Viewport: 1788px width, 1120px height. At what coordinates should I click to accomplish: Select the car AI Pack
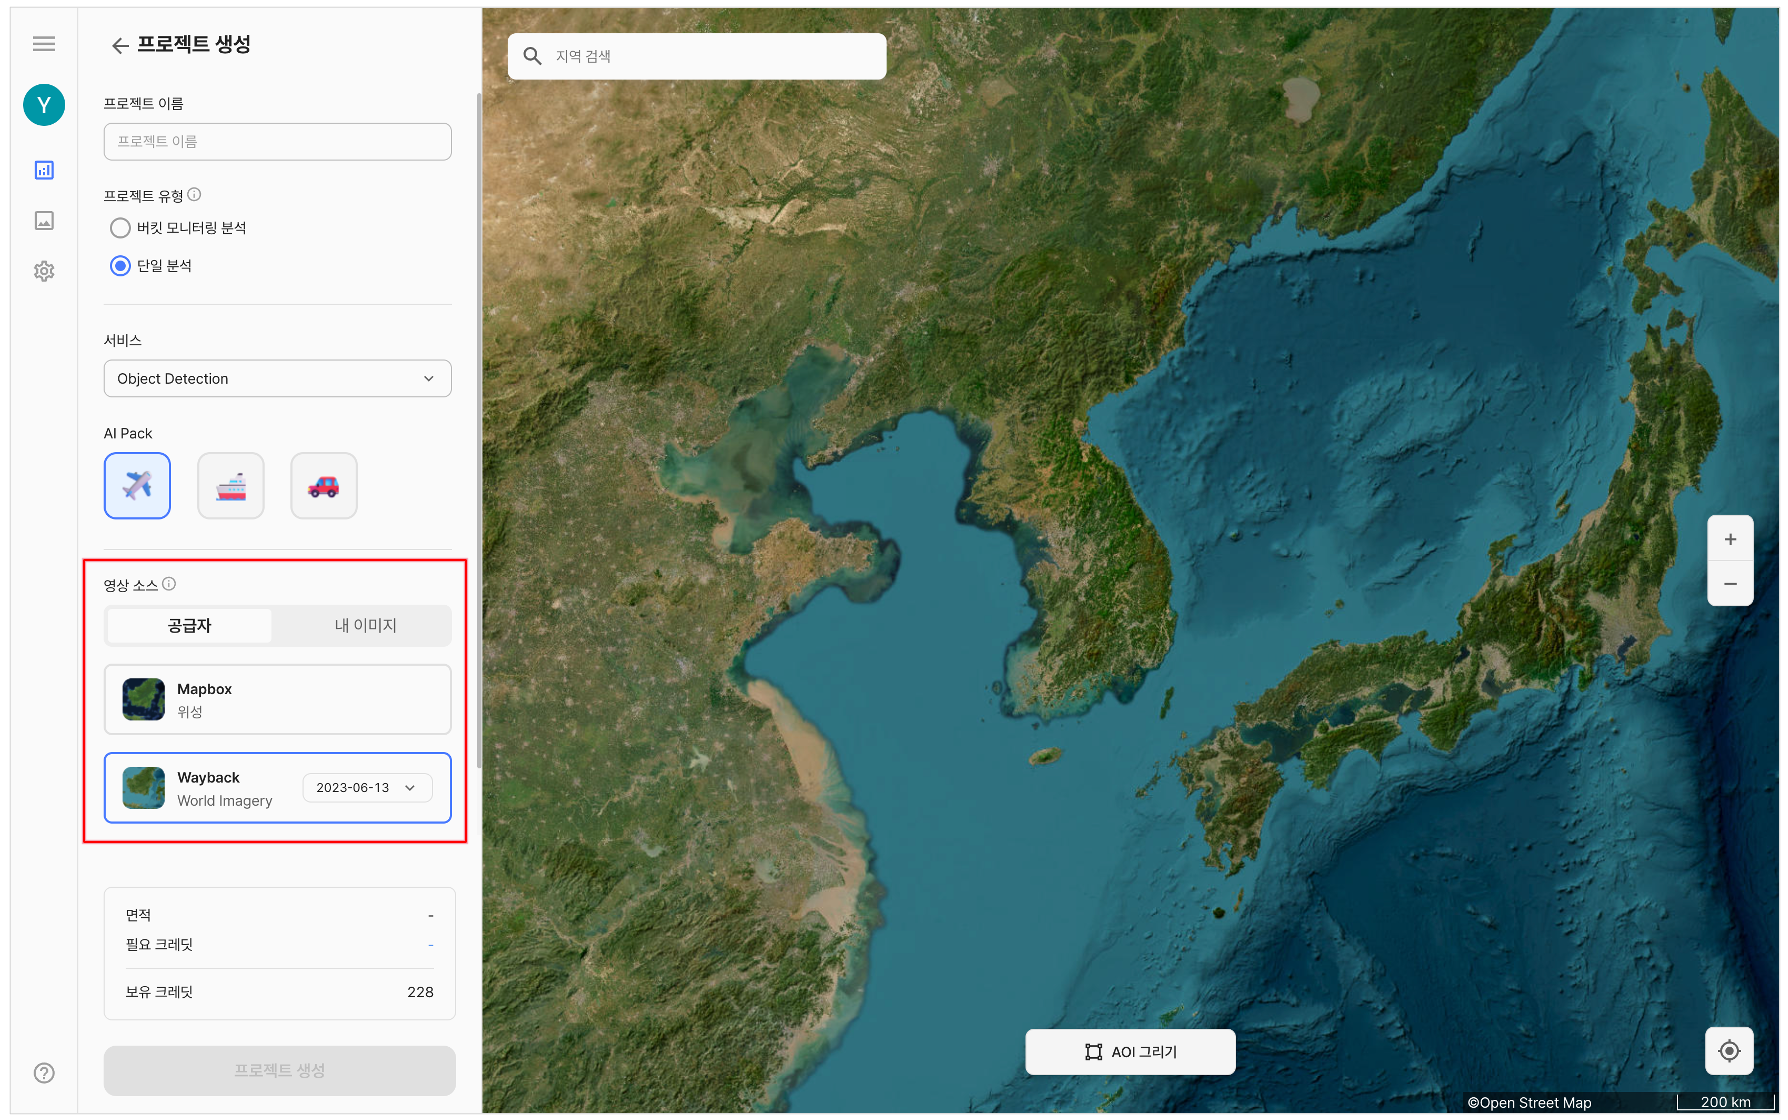tap(324, 486)
